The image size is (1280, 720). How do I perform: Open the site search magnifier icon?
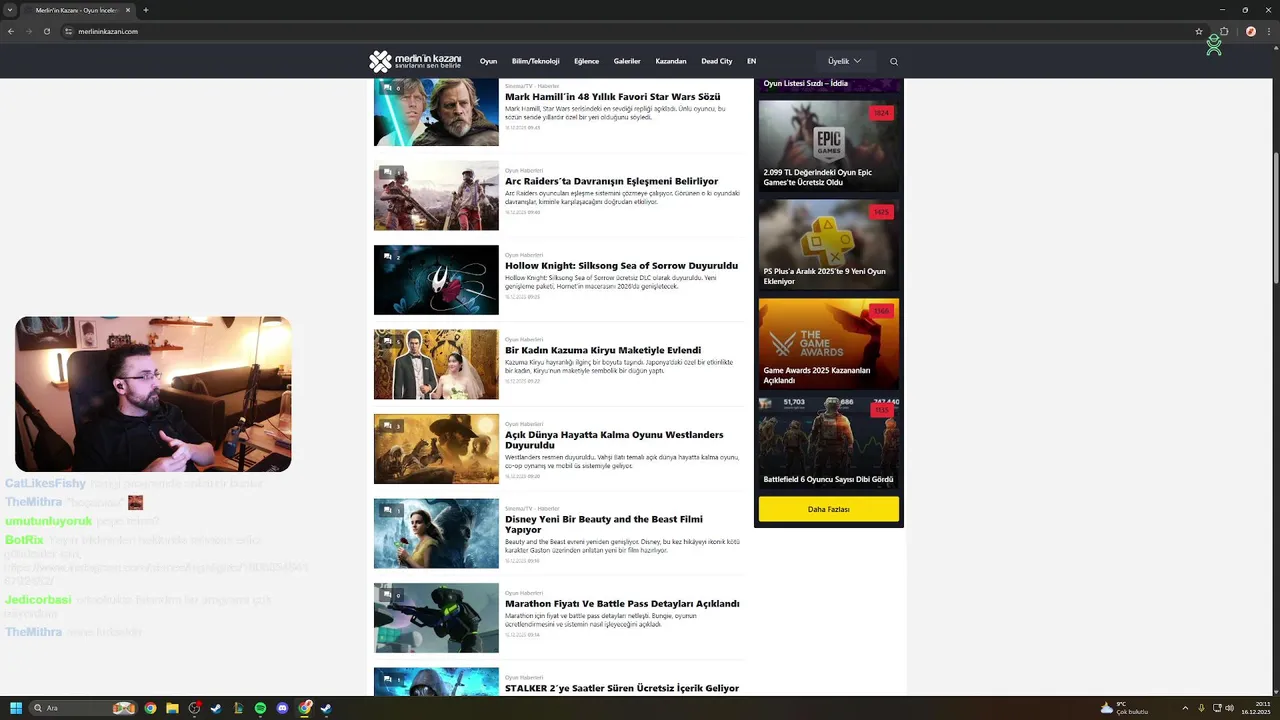(x=894, y=62)
